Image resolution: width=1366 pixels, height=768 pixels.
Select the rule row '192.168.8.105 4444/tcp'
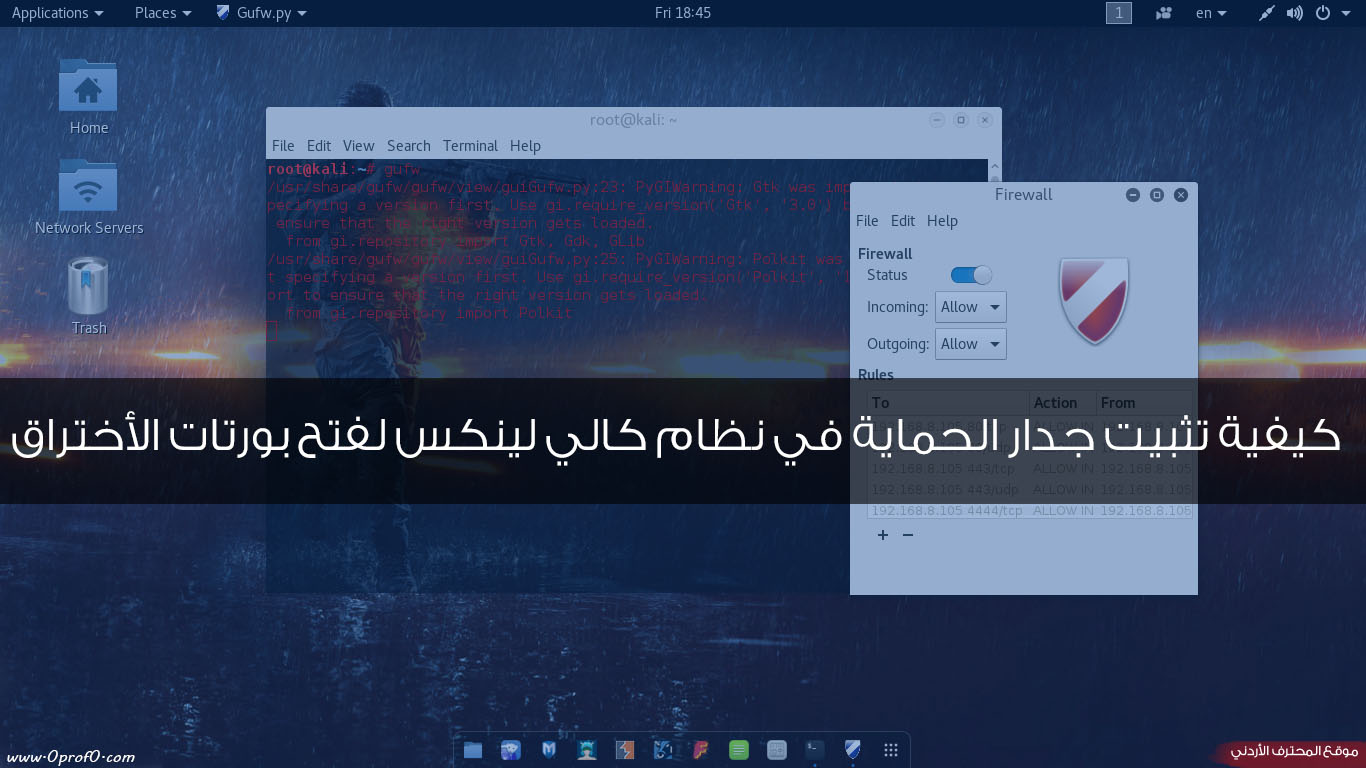pyautogui.click(x=1030, y=511)
